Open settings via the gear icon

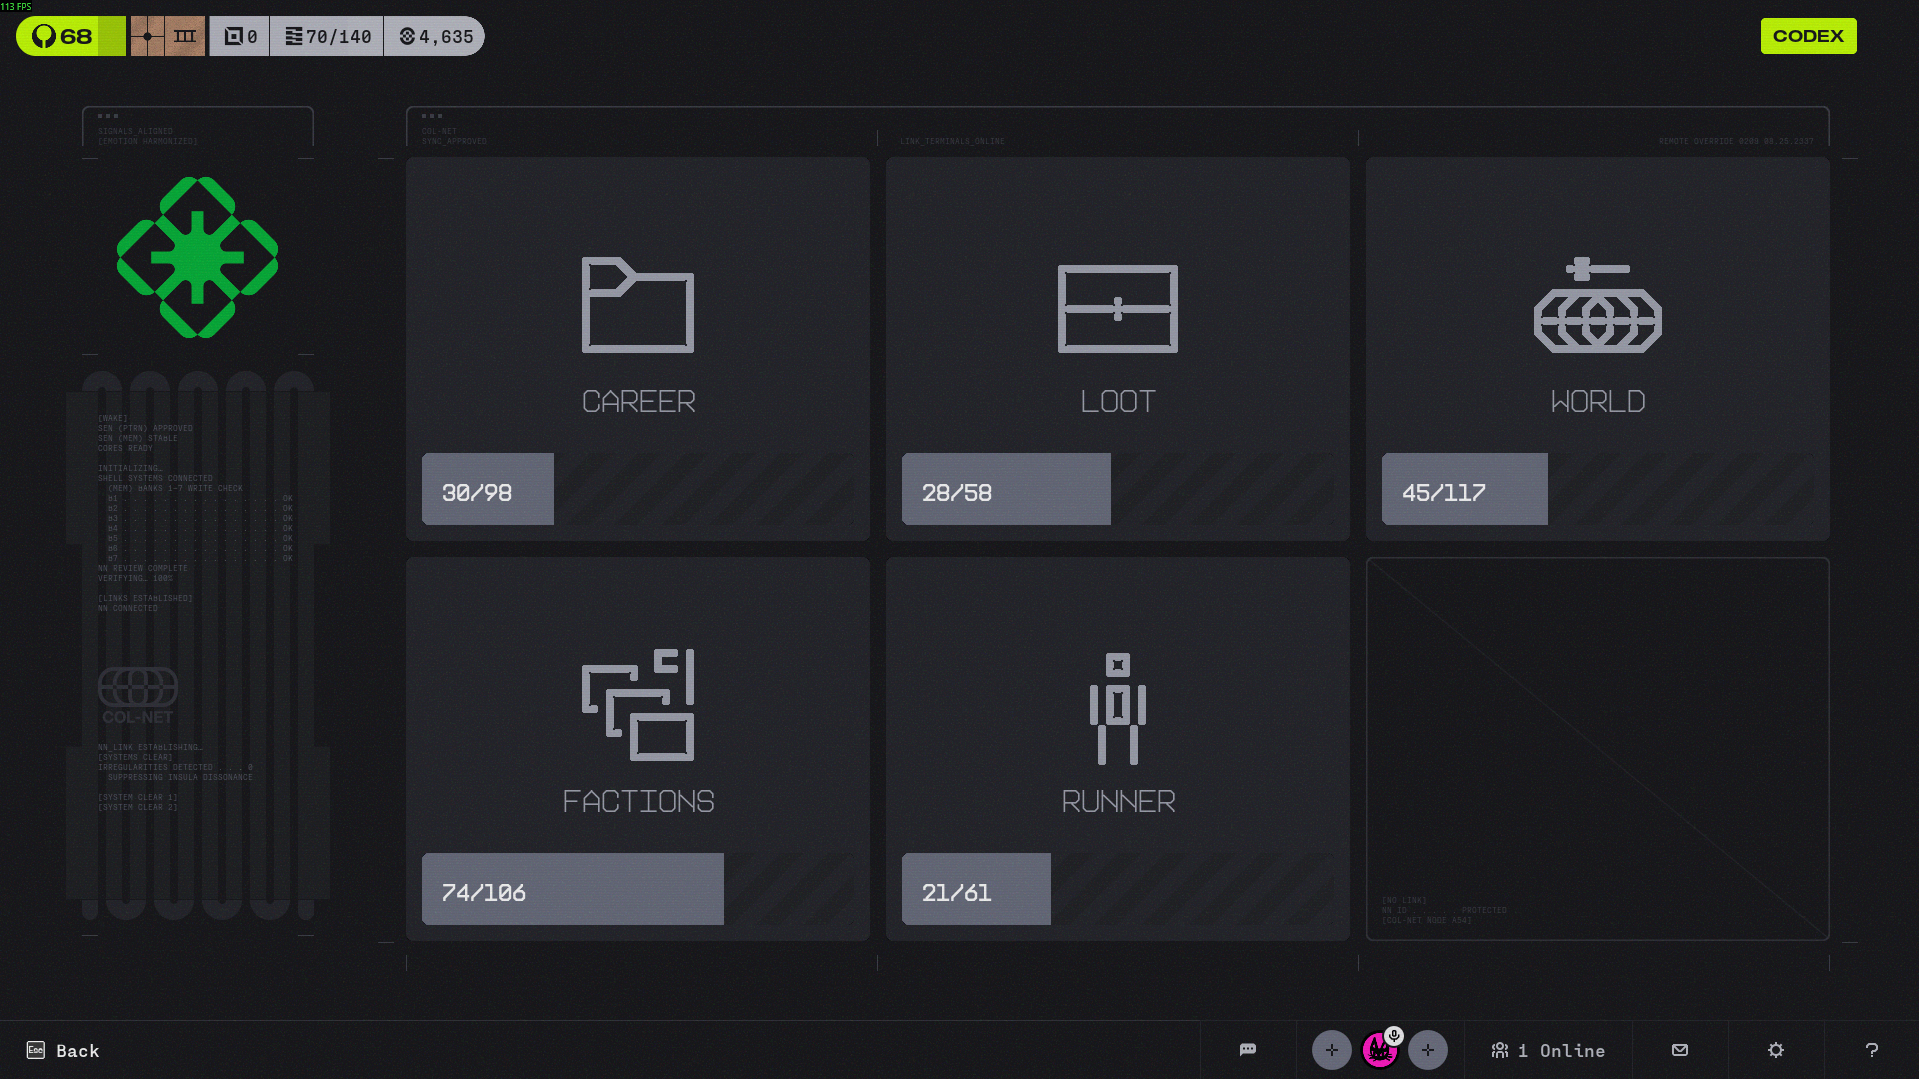click(1775, 1050)
